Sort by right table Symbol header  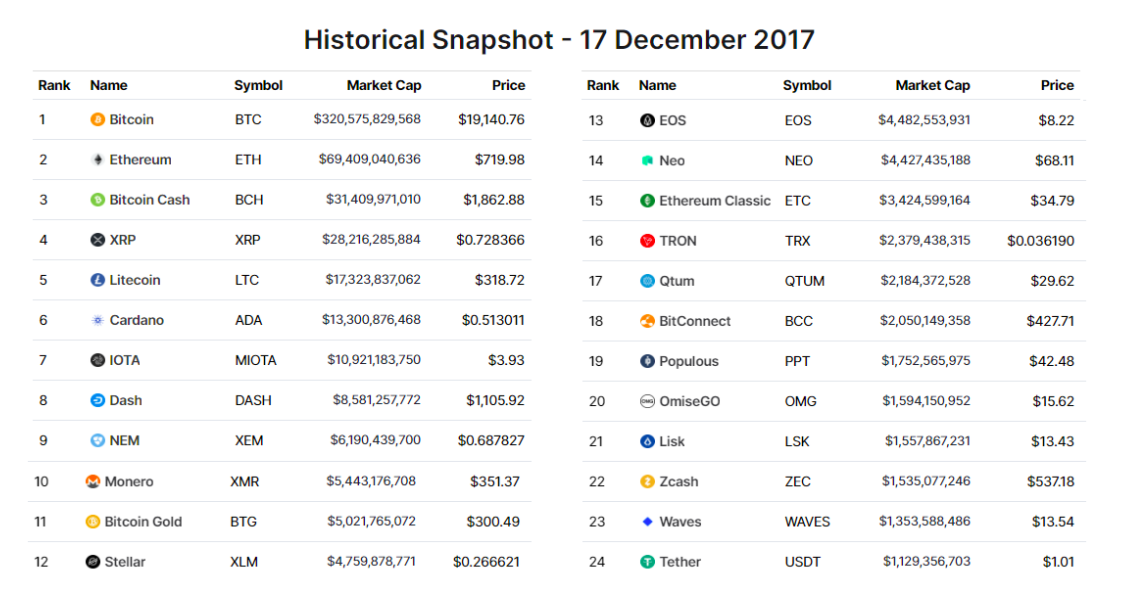(807, 86)
